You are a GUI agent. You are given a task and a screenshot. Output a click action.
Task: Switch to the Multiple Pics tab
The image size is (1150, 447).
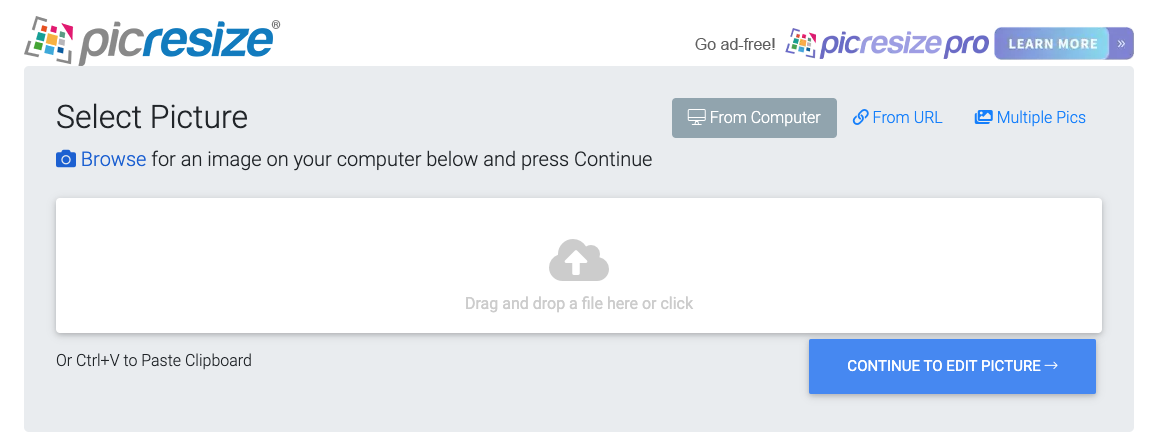pyautogui.click(x=1030, y=117)
